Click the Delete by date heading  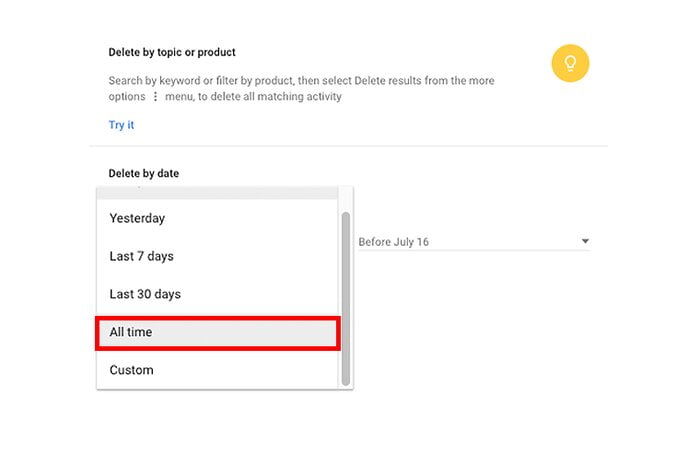tap(143, 173)
